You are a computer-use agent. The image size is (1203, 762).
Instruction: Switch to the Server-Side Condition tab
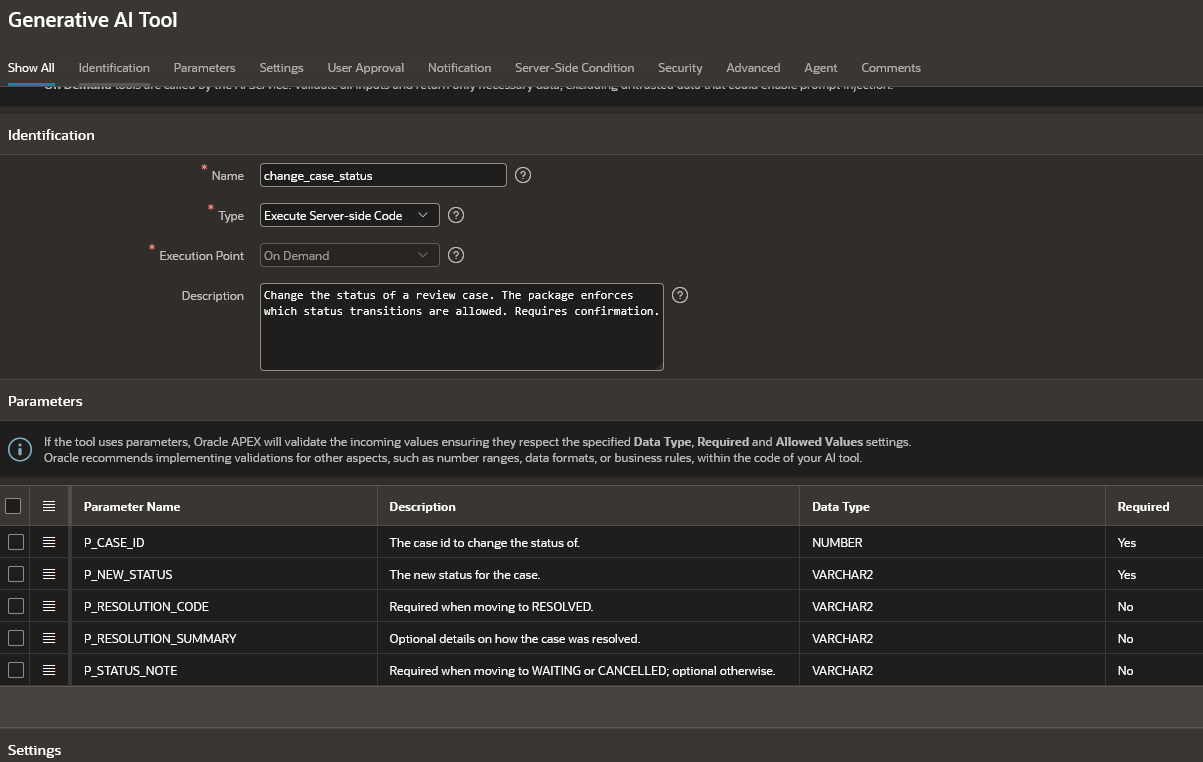[x=574, y=68]
